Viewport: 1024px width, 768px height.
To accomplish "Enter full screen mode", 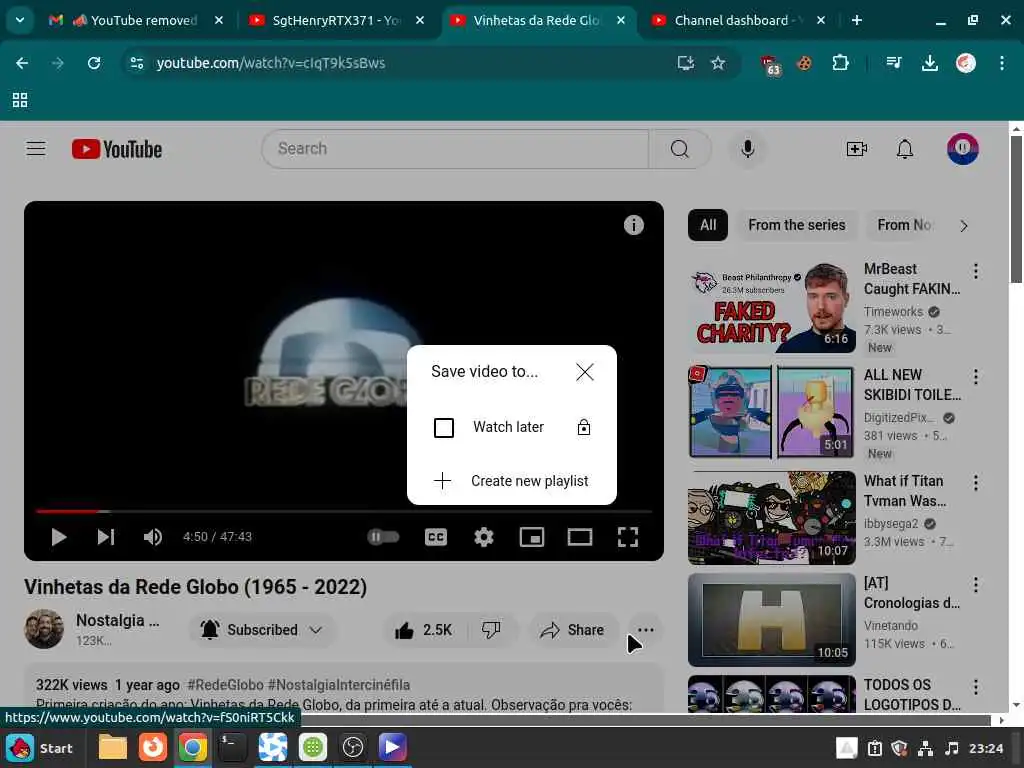I will (628, 537).
